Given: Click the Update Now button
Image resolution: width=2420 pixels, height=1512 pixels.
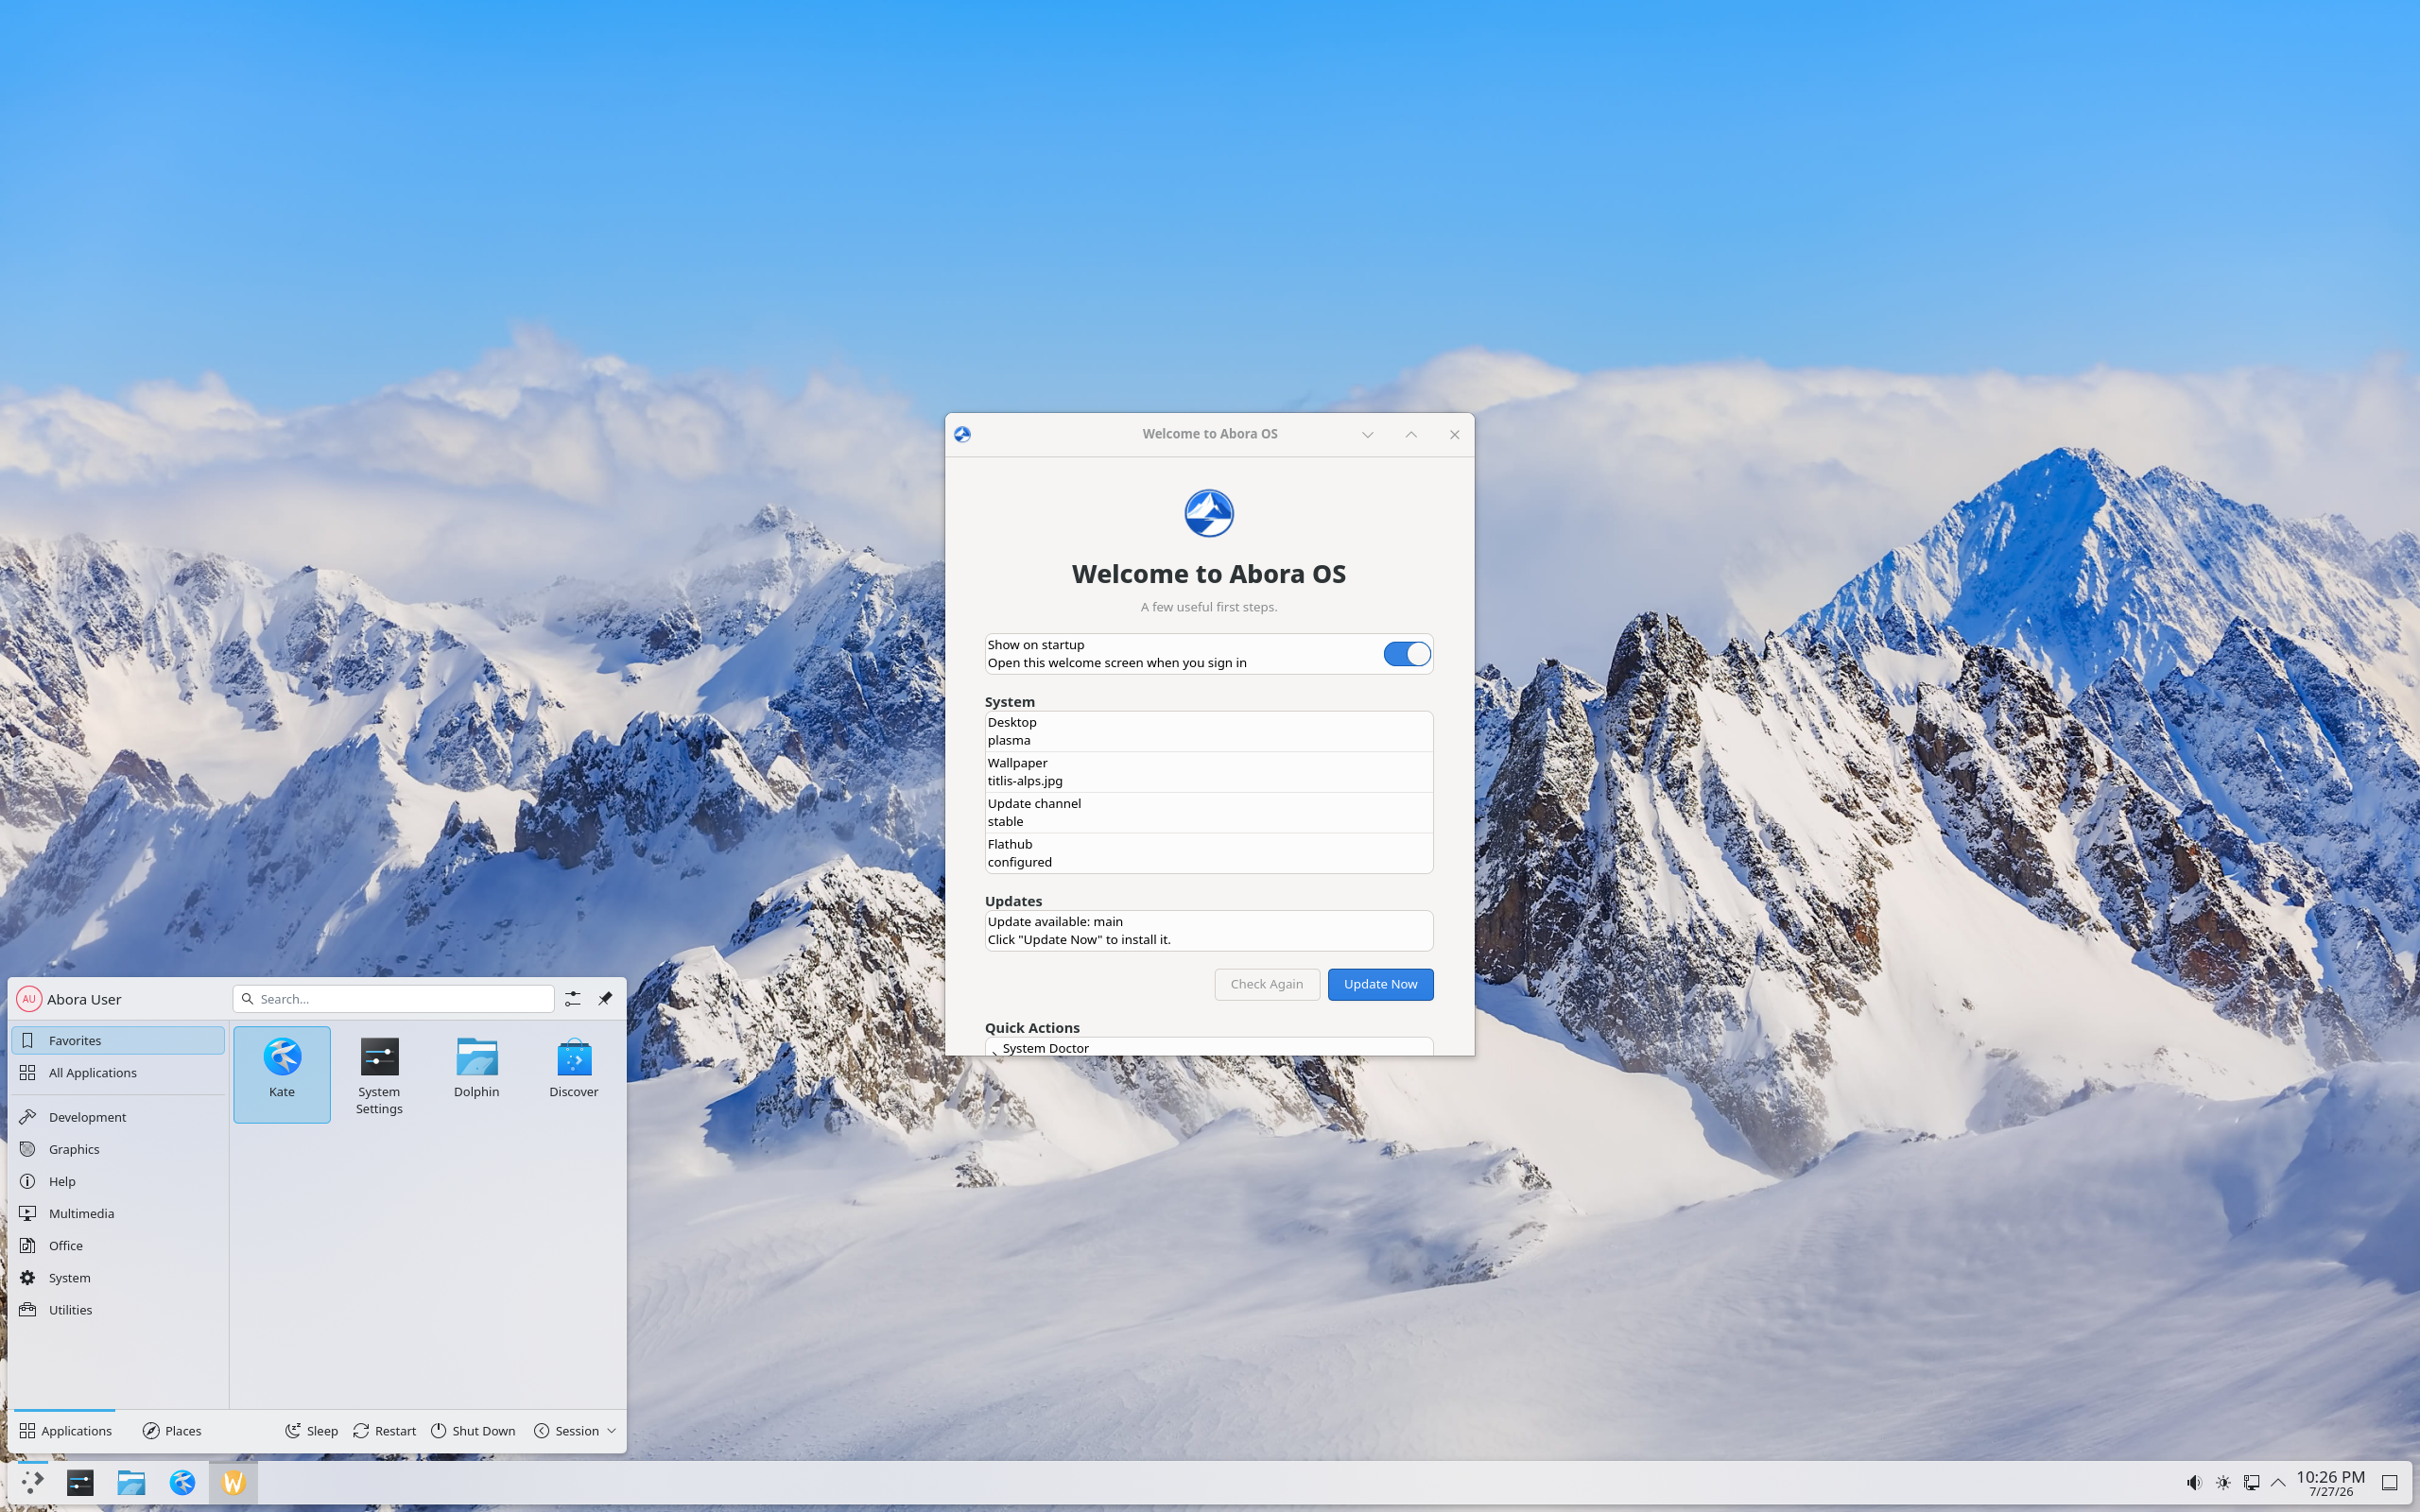Looking at the screenshot, I should click(x=1380, y=984).
